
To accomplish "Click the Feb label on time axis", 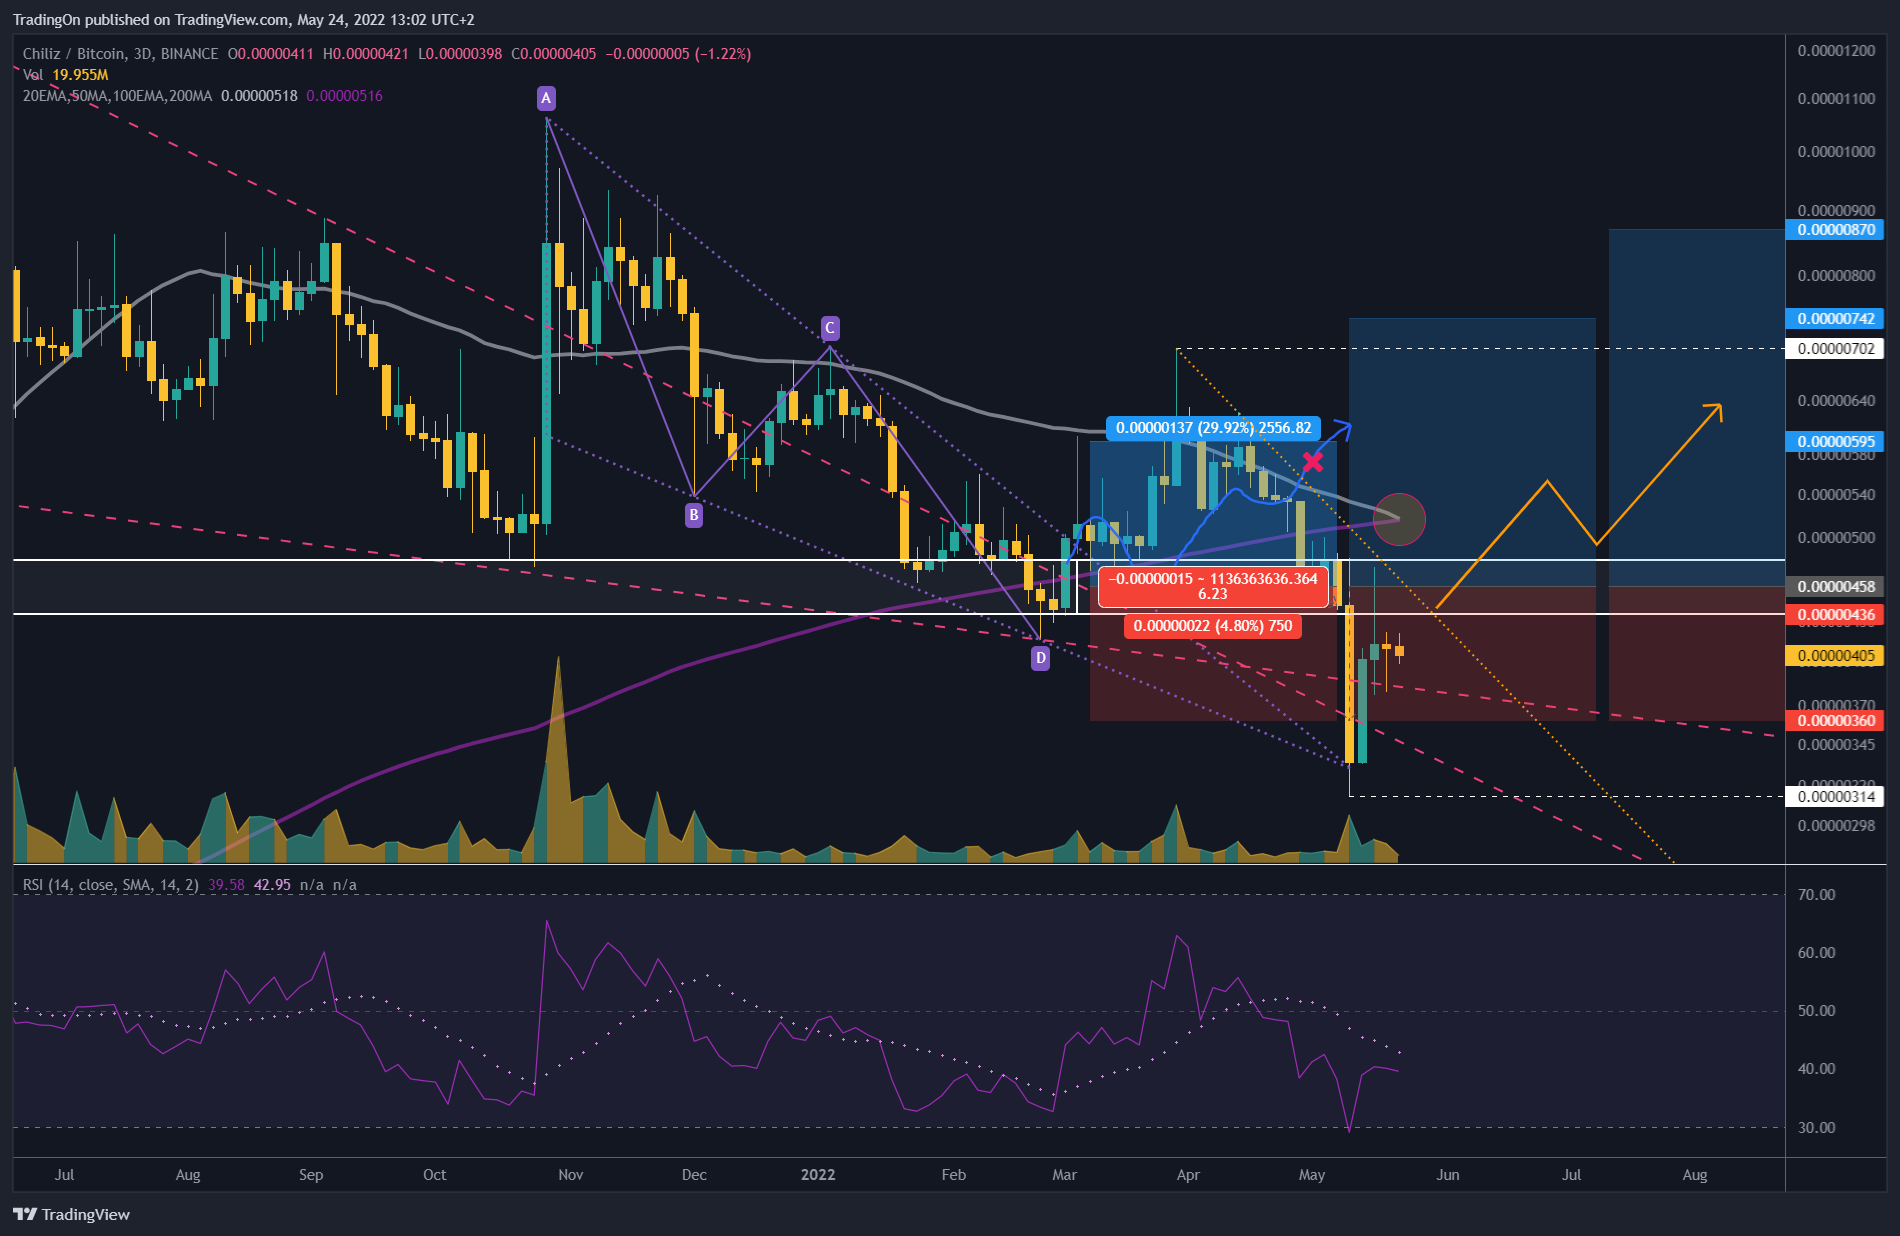I will click(x=954, y=1175).
